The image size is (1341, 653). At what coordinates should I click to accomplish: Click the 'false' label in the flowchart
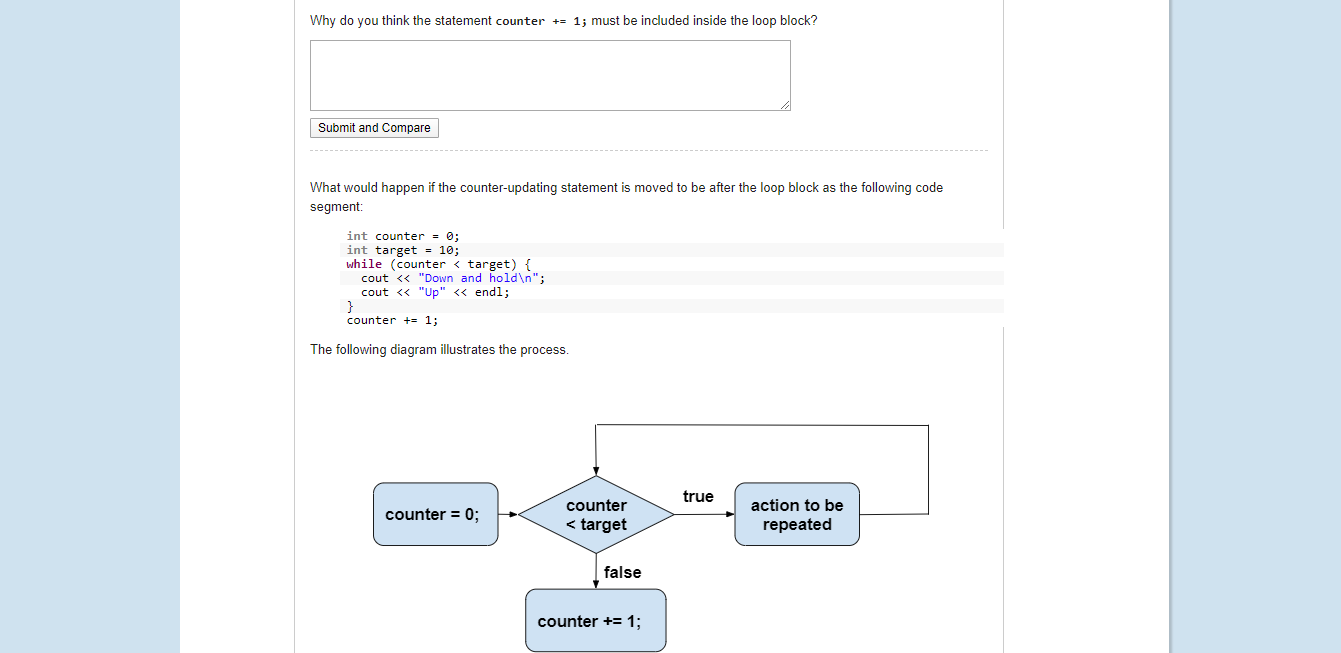click(x=623, y=572)
